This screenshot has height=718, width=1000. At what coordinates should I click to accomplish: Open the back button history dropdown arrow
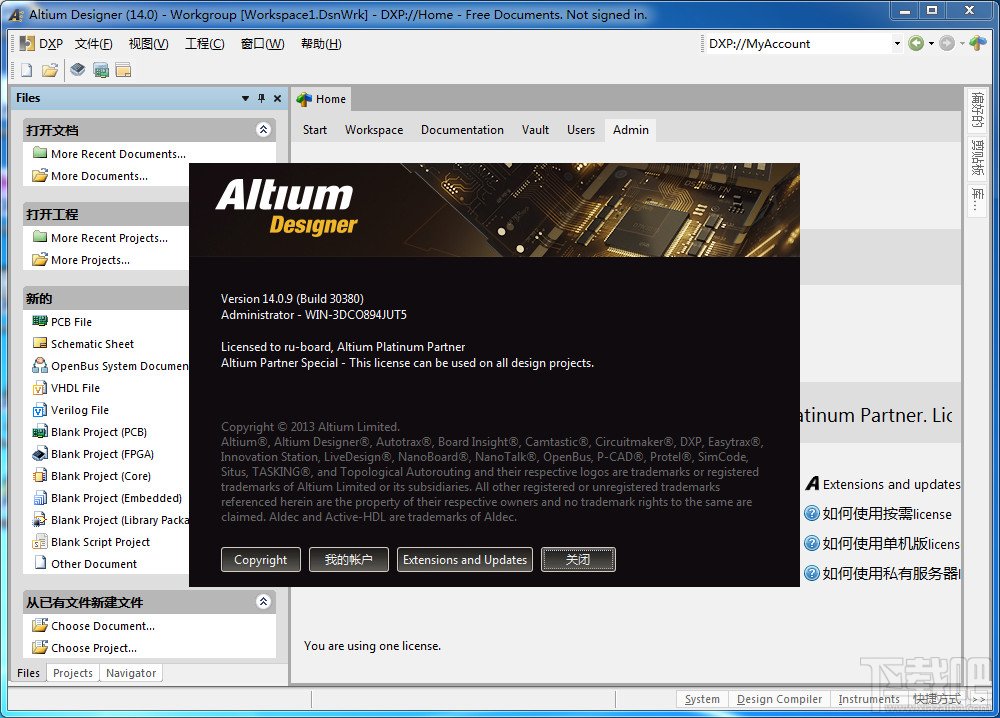pyautogui.click(x=931, y=43)
